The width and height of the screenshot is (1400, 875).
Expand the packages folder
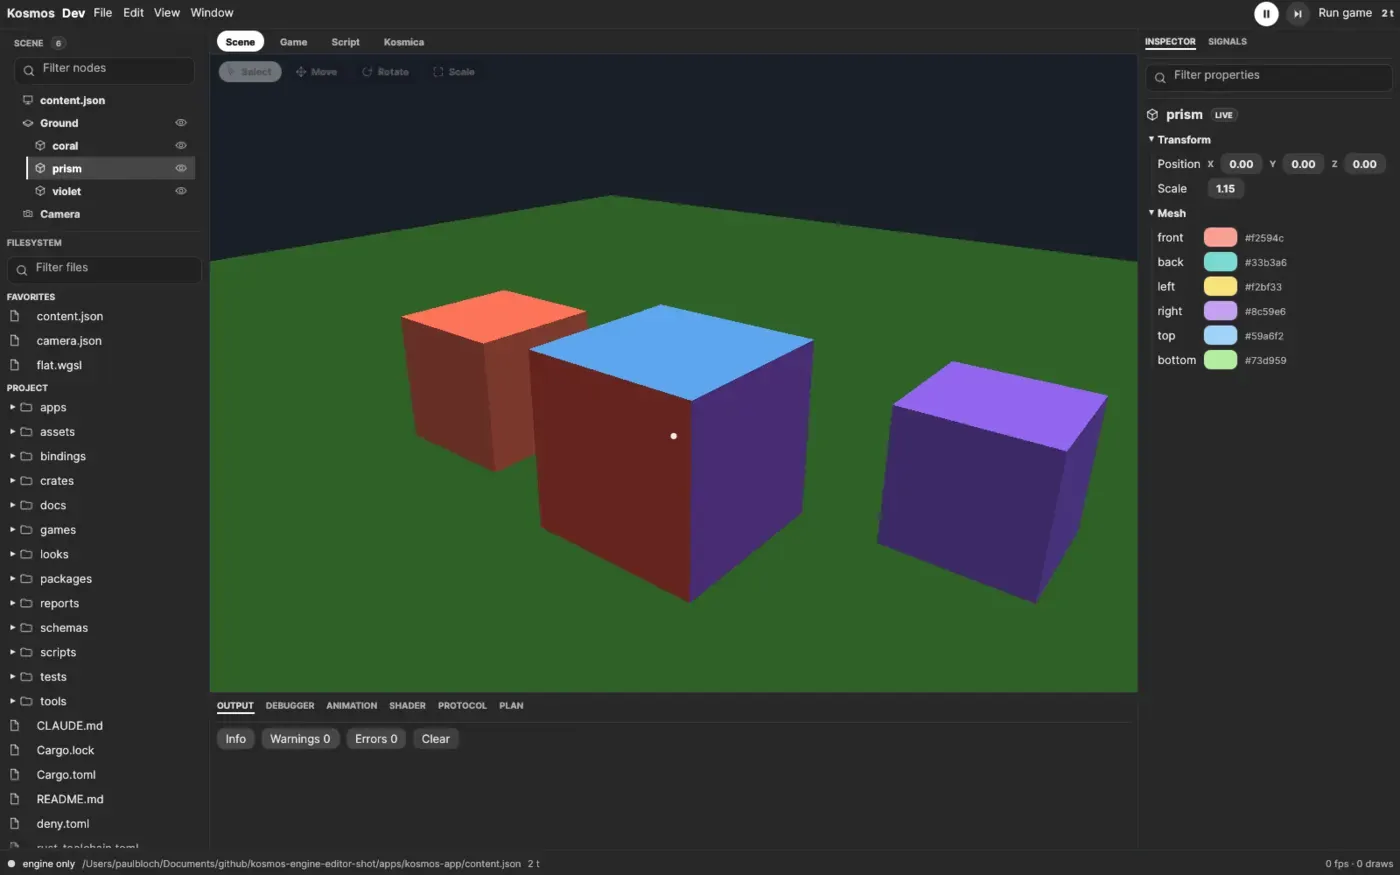pos(12,579)
